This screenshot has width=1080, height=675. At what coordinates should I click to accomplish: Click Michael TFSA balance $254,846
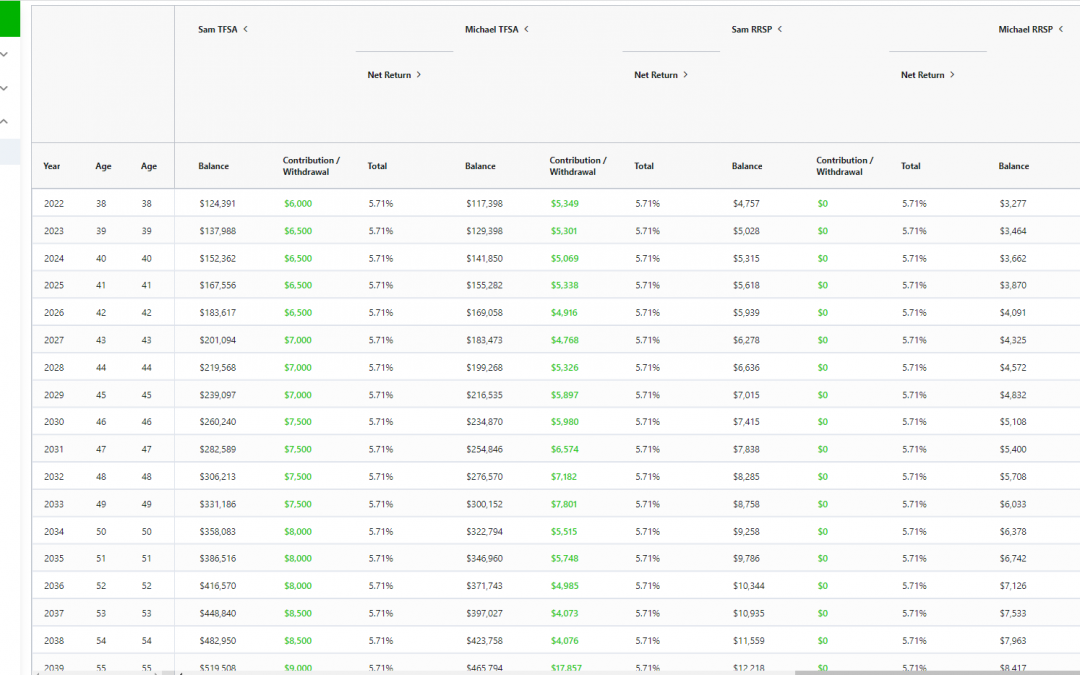click(x=484, y=449)
